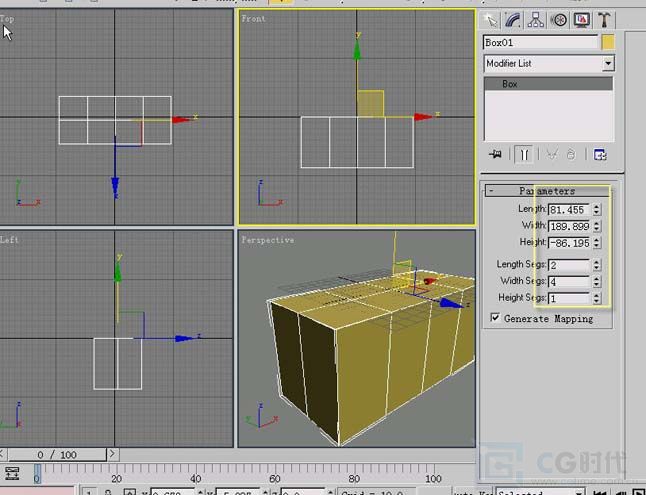Toggle Show End Result button
Viewport: 646px width, 495px height.
coord(524,155)
